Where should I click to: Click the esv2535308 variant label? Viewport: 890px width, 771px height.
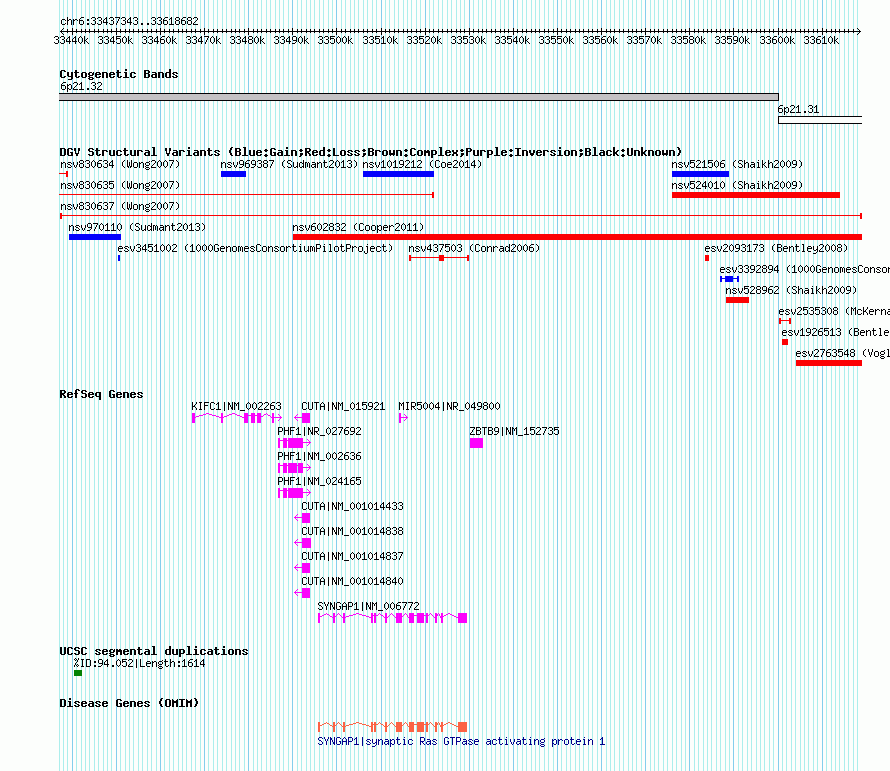pyautogui.click(x=834, y=312)
